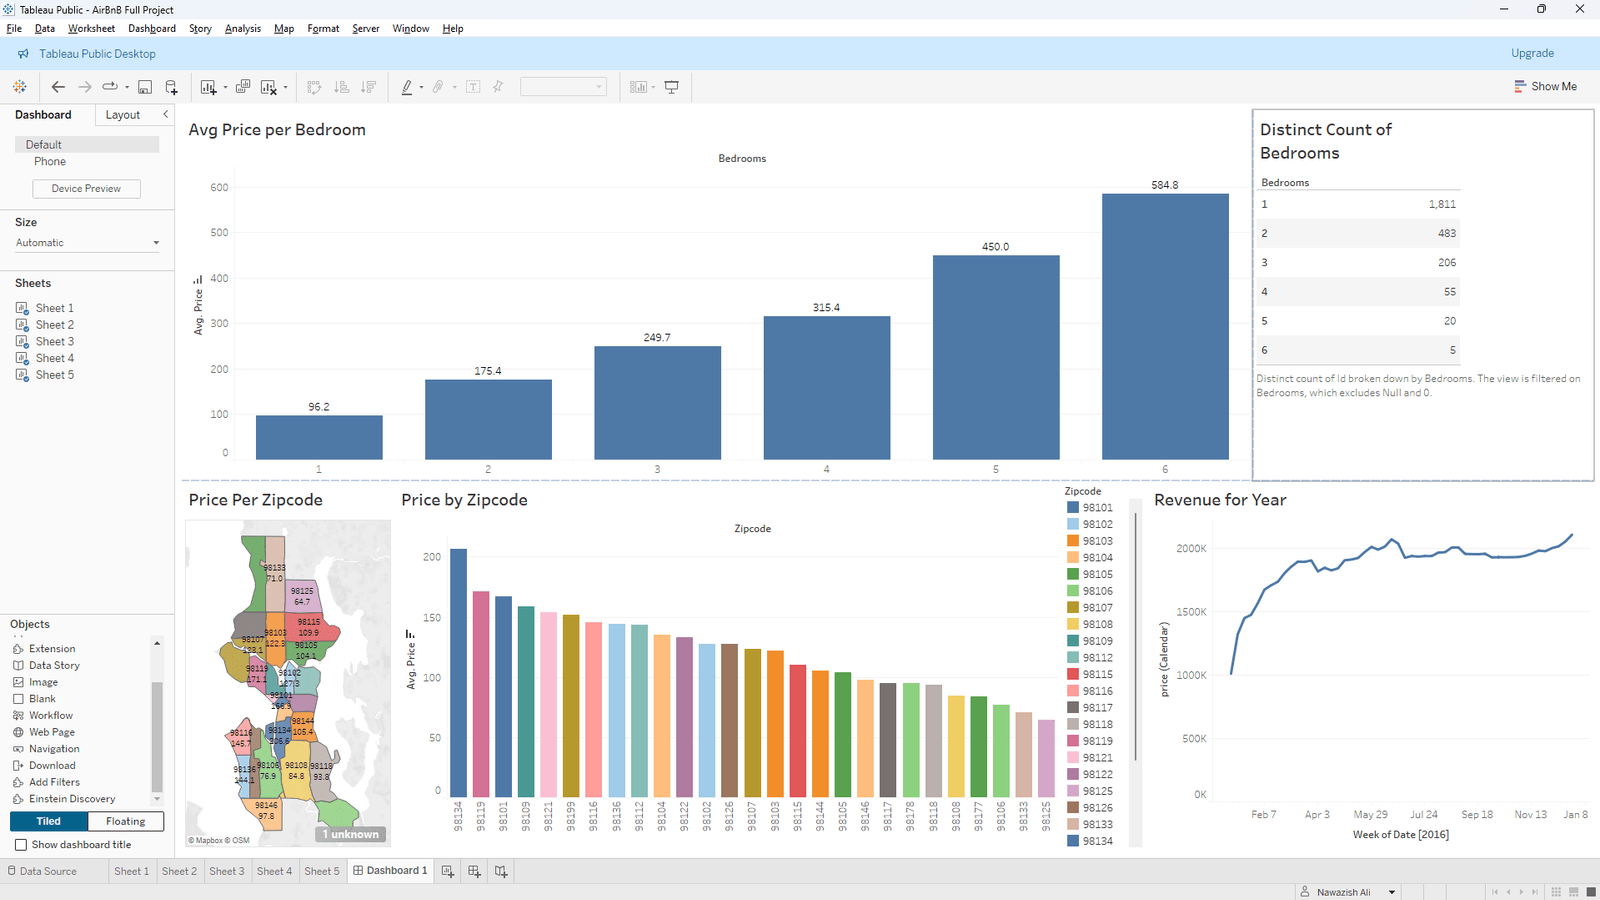Add a Web Page object to the dashboard
This screenshot has width=1600, height=900.
52,731
